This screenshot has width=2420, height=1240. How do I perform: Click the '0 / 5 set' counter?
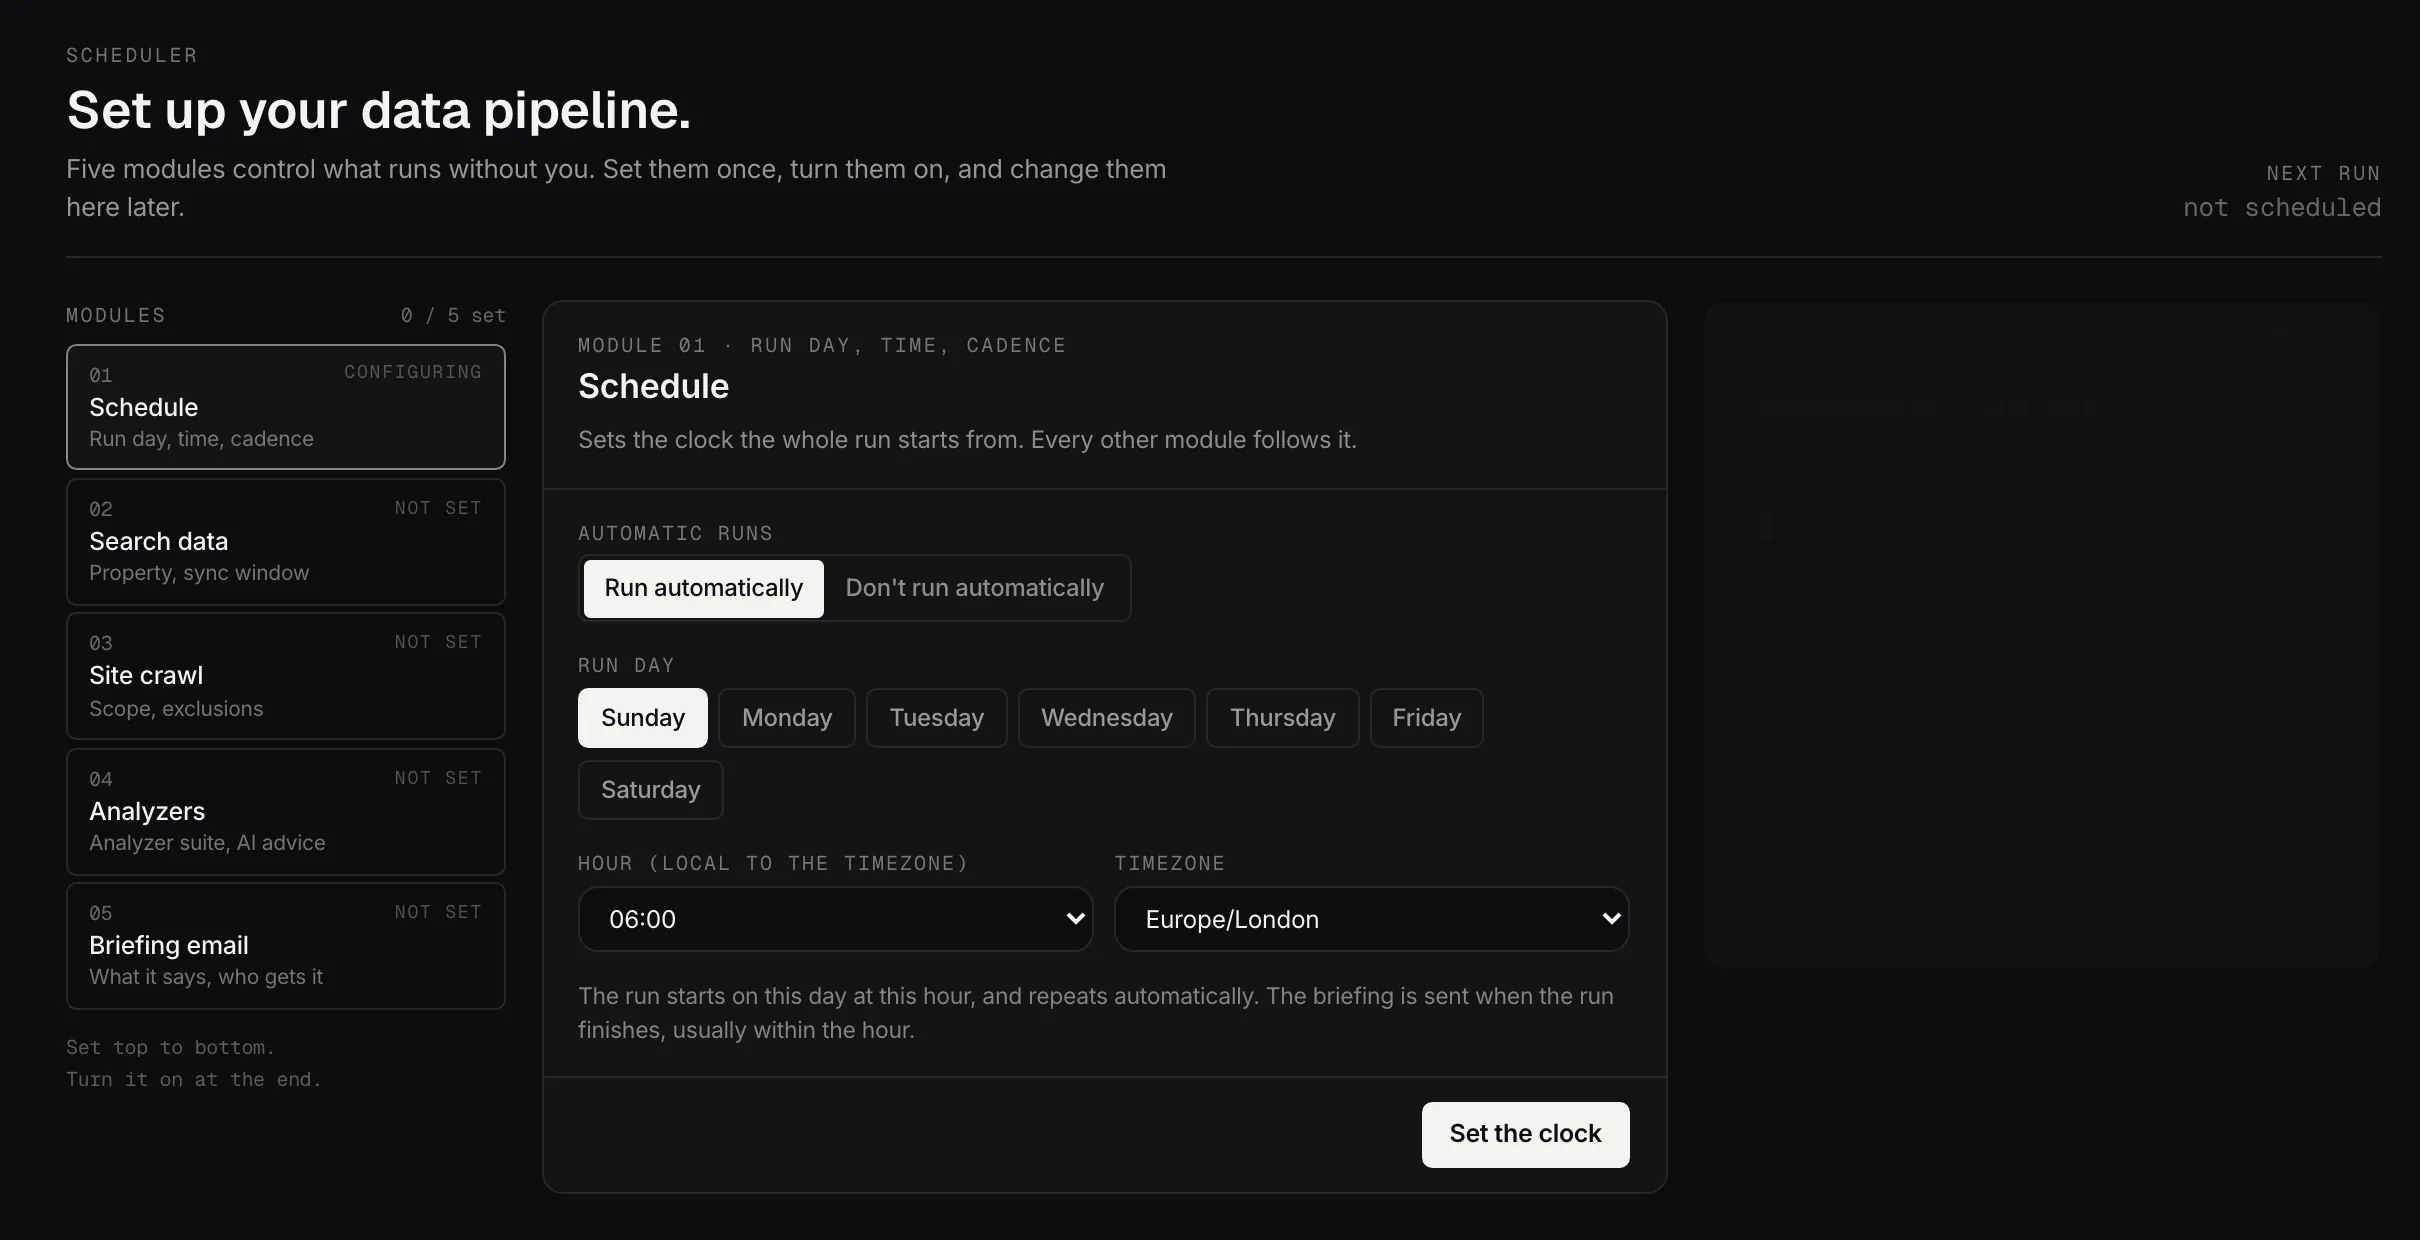point(453,315)
